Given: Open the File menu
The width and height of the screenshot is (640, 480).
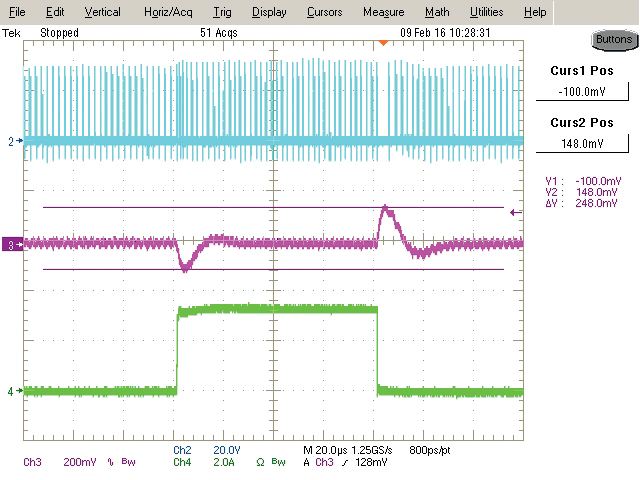Looking at the screenshot, I should (18, 12).
